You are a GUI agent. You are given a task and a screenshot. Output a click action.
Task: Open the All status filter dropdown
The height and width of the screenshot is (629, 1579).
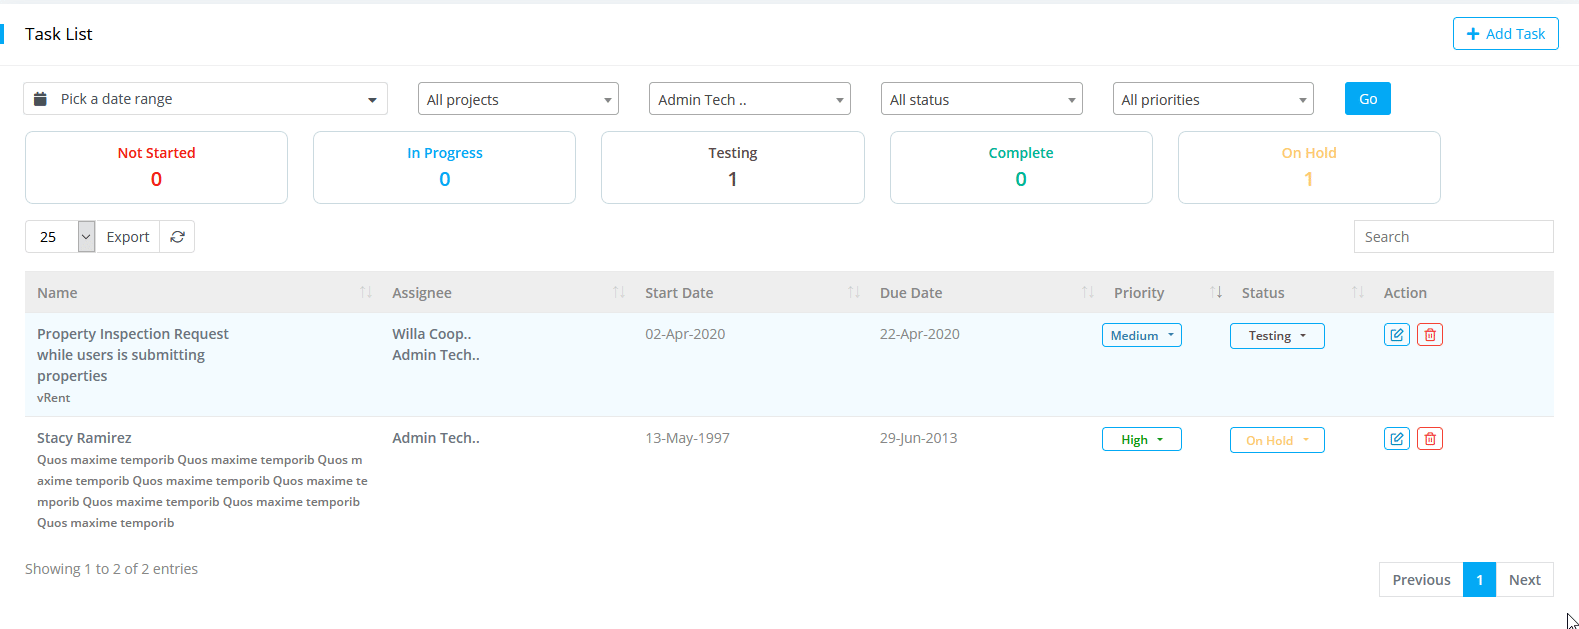[981, 99]
